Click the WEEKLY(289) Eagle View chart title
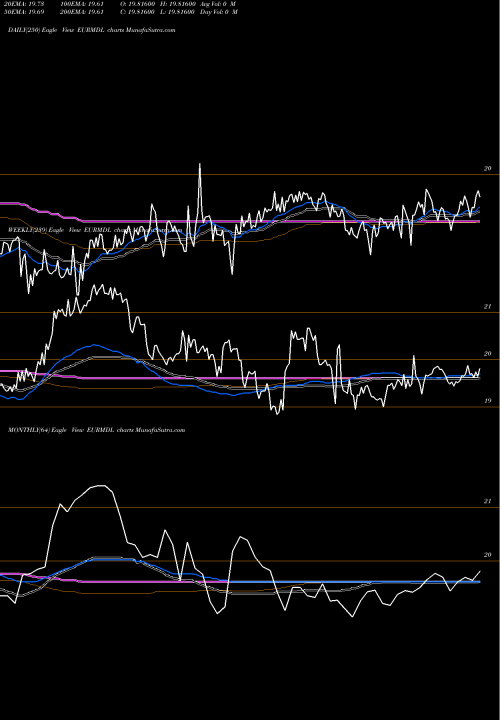The image size is (500, 720). pyautogui.click(x=95, y=230)
